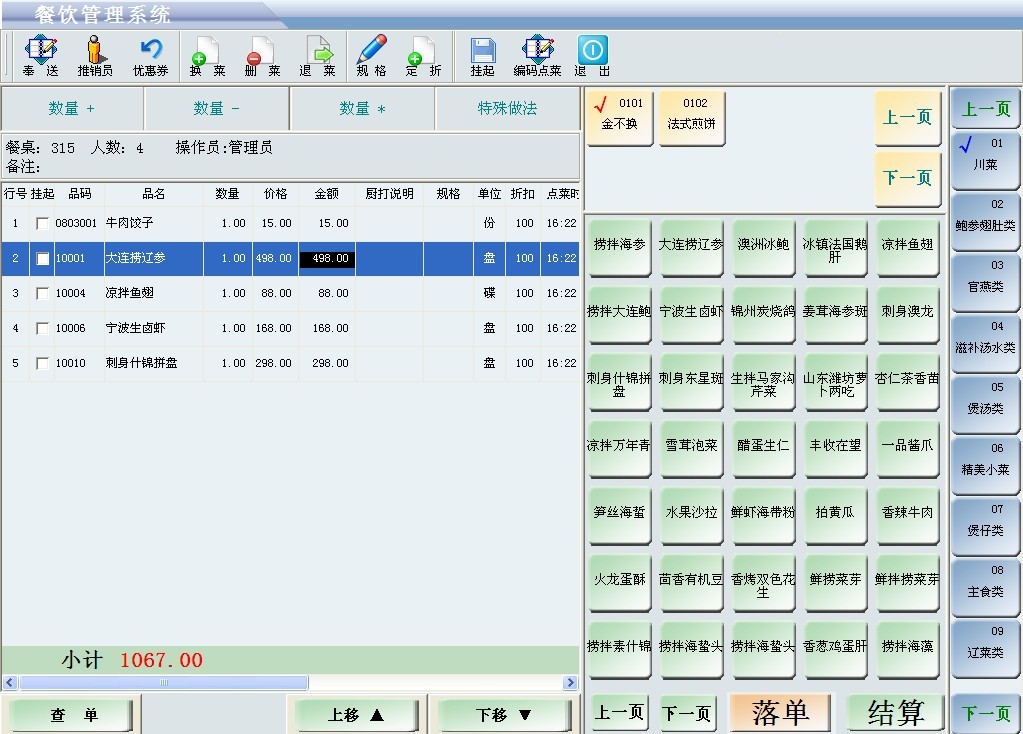Viewport: 1023px width, 734px height.
Task: Toggle hold checkbox for 宁波生卤虾 row
Action: 42,328
